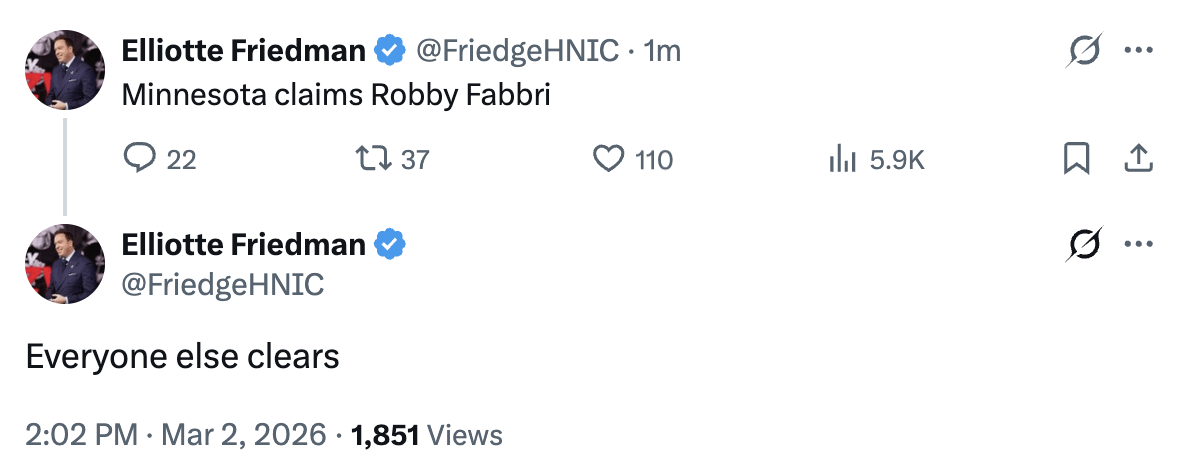Reply to the Robby Fabbri tweet
Viewport: 1184px width, 476px height.
[x=136, y=159]
